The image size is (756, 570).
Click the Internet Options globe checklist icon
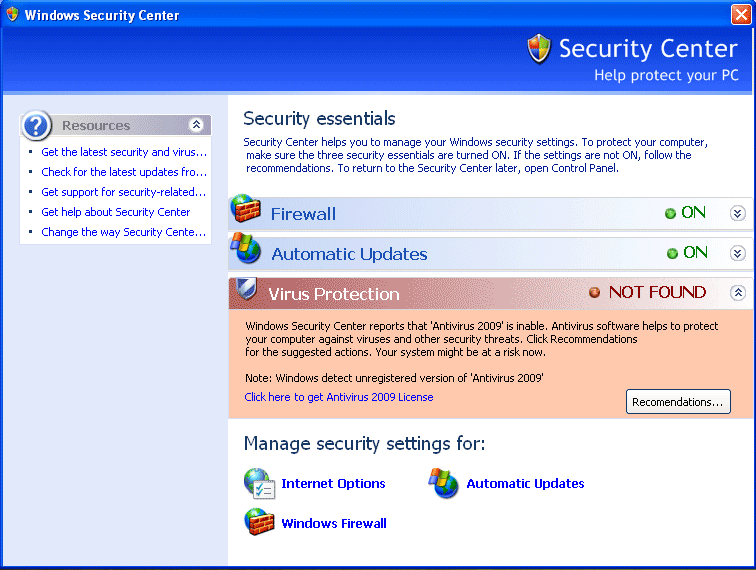tap(259, 483)
